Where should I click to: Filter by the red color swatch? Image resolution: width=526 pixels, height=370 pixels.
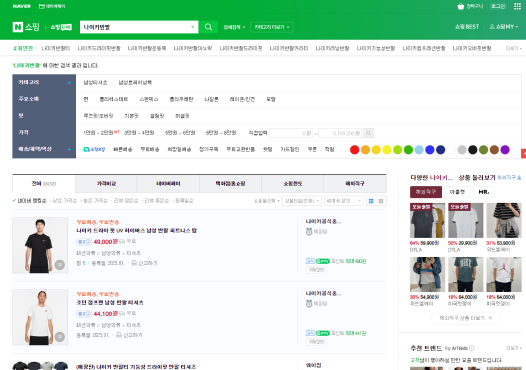click(x=355, y=150)
